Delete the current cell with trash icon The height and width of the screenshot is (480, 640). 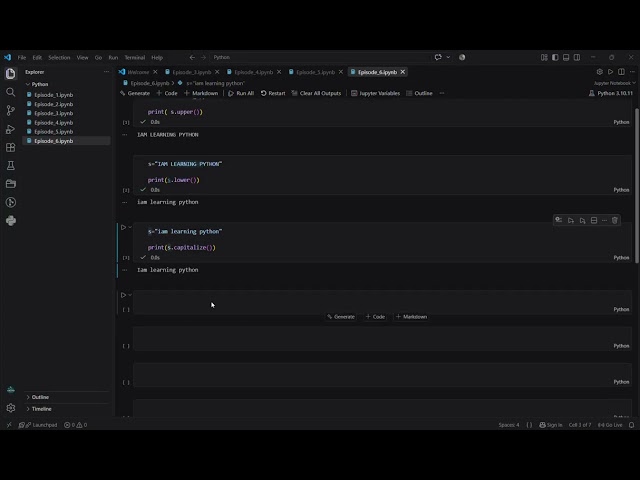click(x=615, y=220)
